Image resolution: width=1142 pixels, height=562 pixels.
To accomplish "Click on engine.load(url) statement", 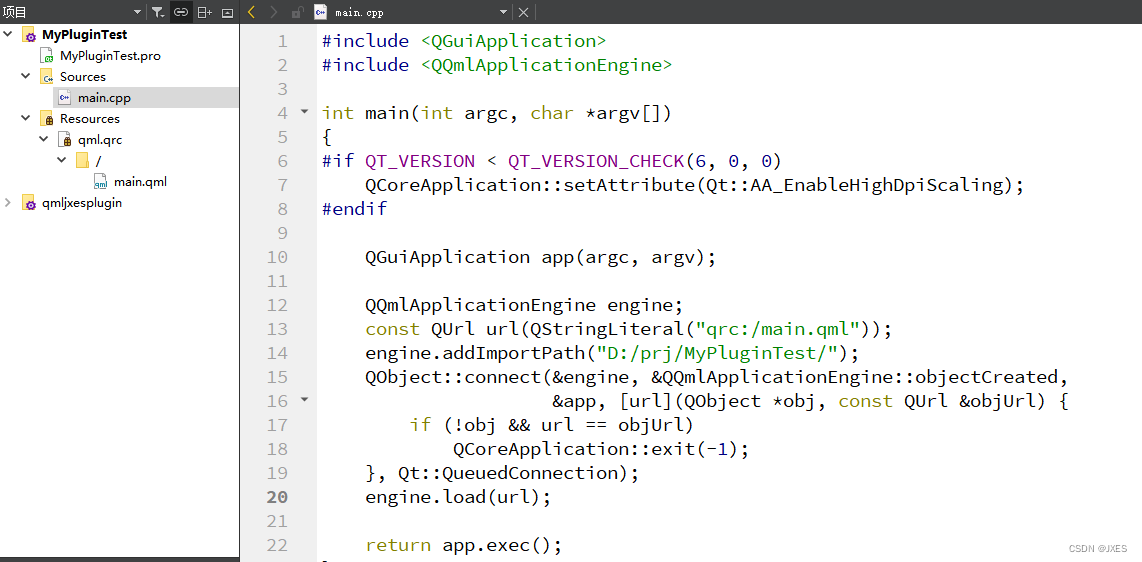I will (458, 497).
